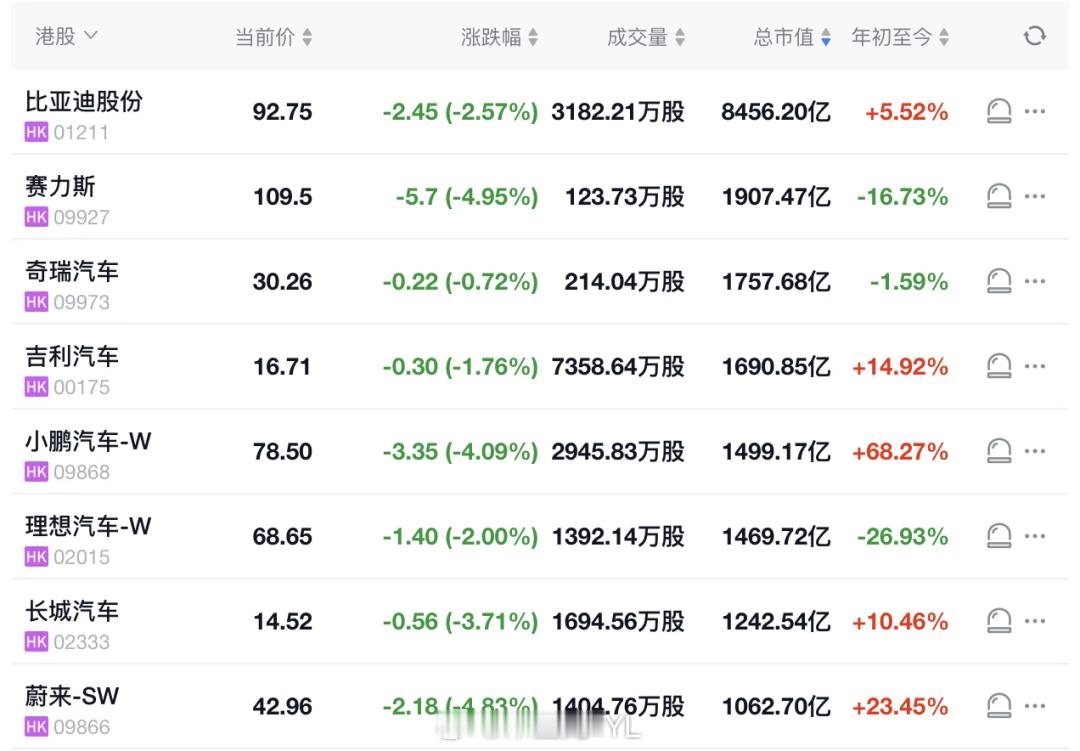
Task: Open alert bell for 理想汽车-W
Action: tap(999, 536)
